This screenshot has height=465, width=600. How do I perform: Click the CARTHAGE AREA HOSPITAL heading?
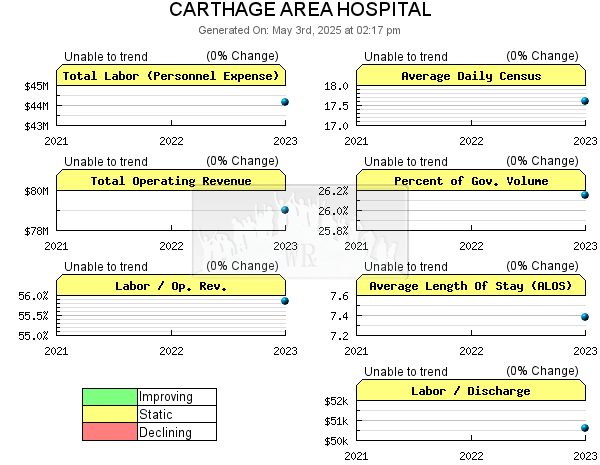300,10
